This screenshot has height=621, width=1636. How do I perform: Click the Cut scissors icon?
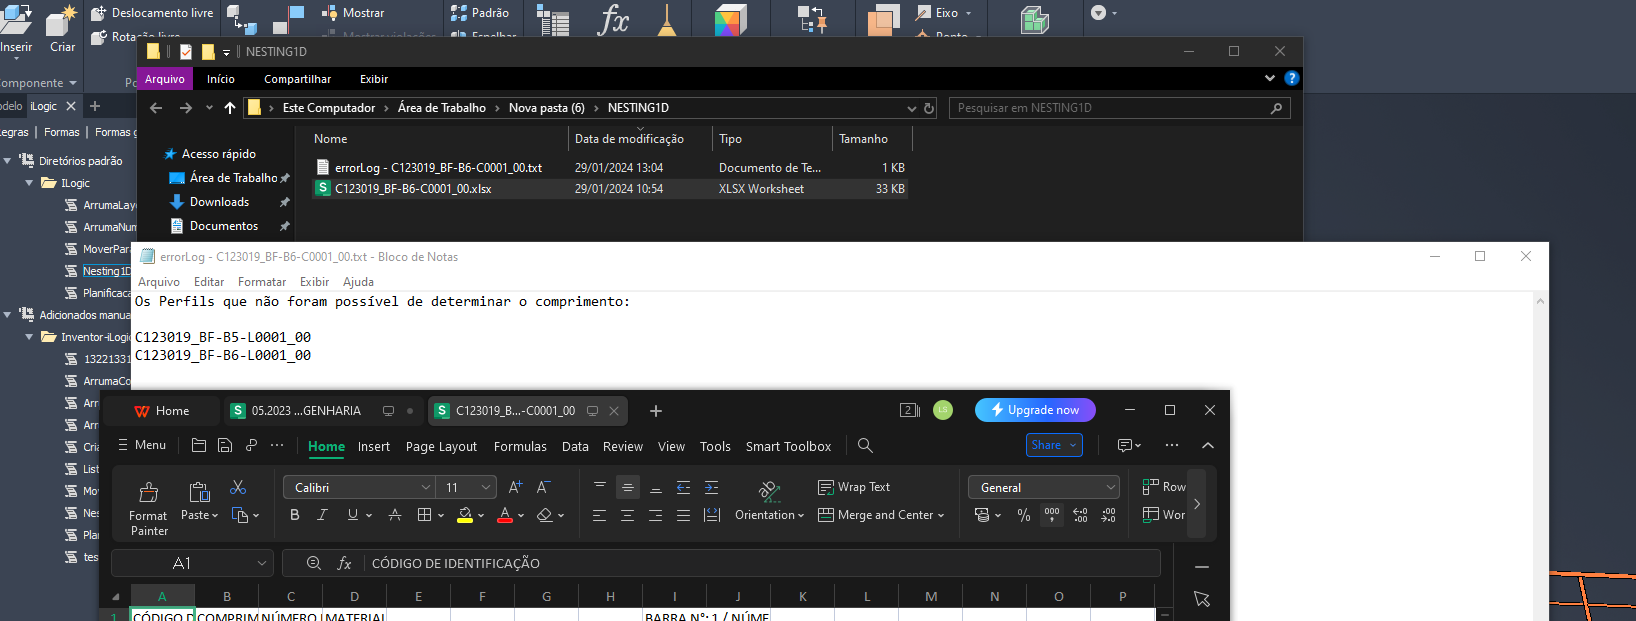(x=238, y=487)
